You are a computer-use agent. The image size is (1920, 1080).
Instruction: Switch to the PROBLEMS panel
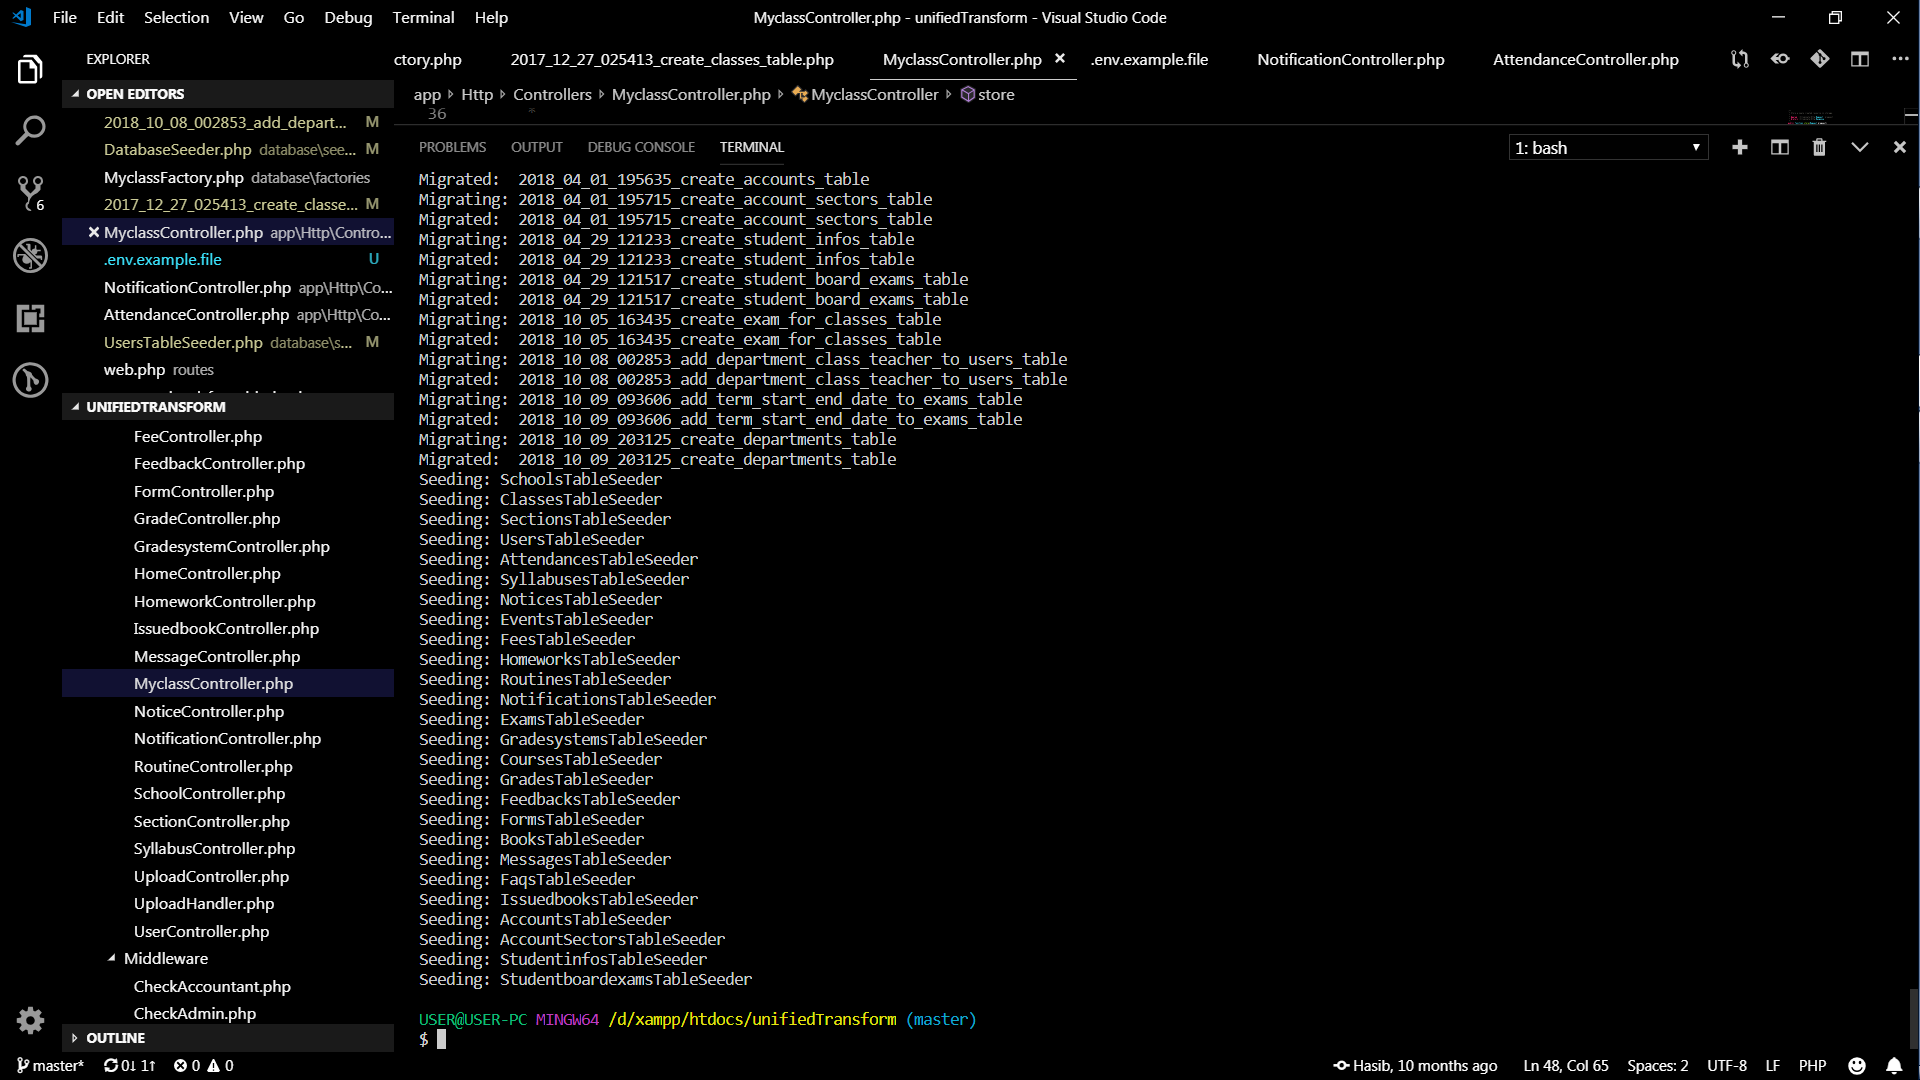453,147
